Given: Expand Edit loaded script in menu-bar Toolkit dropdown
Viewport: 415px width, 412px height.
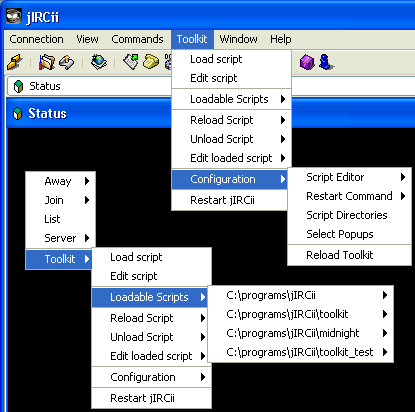Looking at the screenshot, I should click(x=231, y=158).
